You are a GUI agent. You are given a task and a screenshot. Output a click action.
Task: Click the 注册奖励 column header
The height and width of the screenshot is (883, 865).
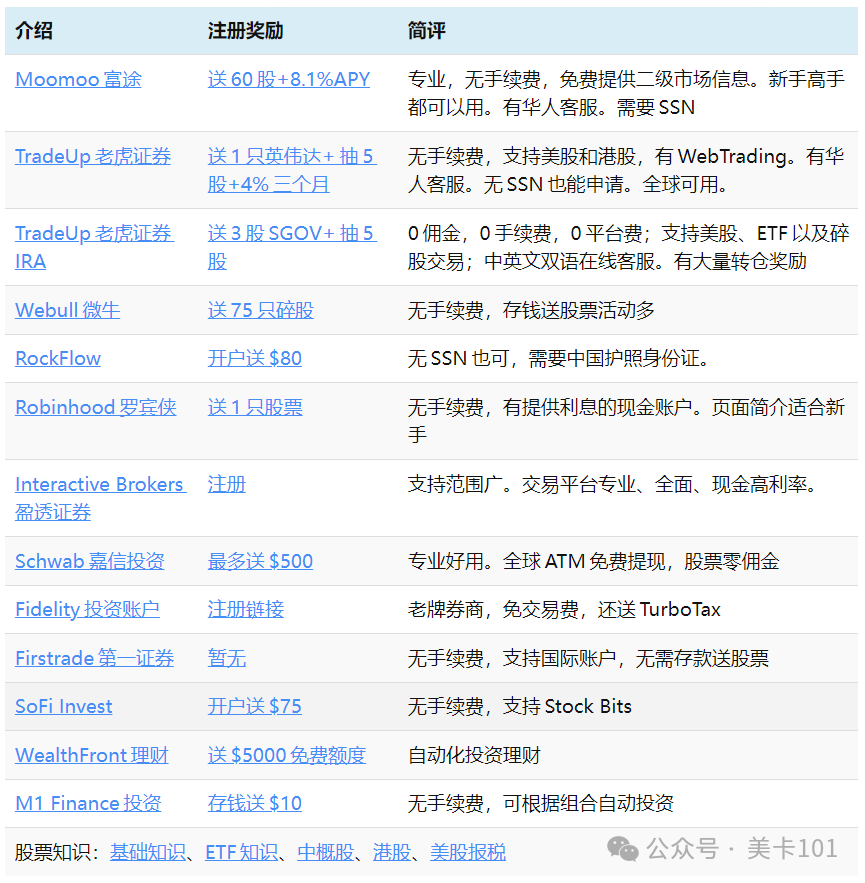[x=246, y=30]
